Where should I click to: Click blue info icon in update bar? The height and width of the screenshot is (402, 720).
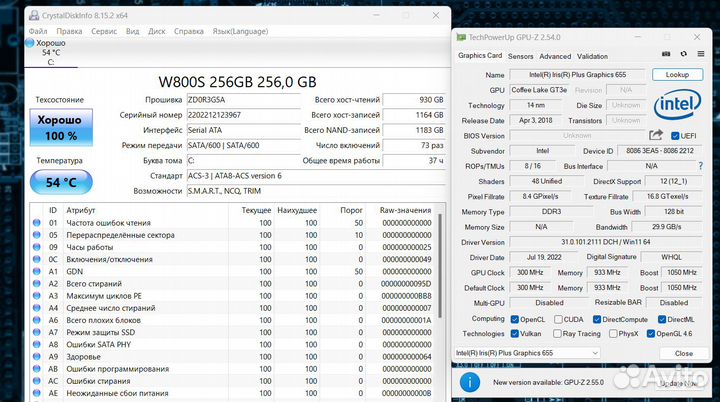(469, 382)
